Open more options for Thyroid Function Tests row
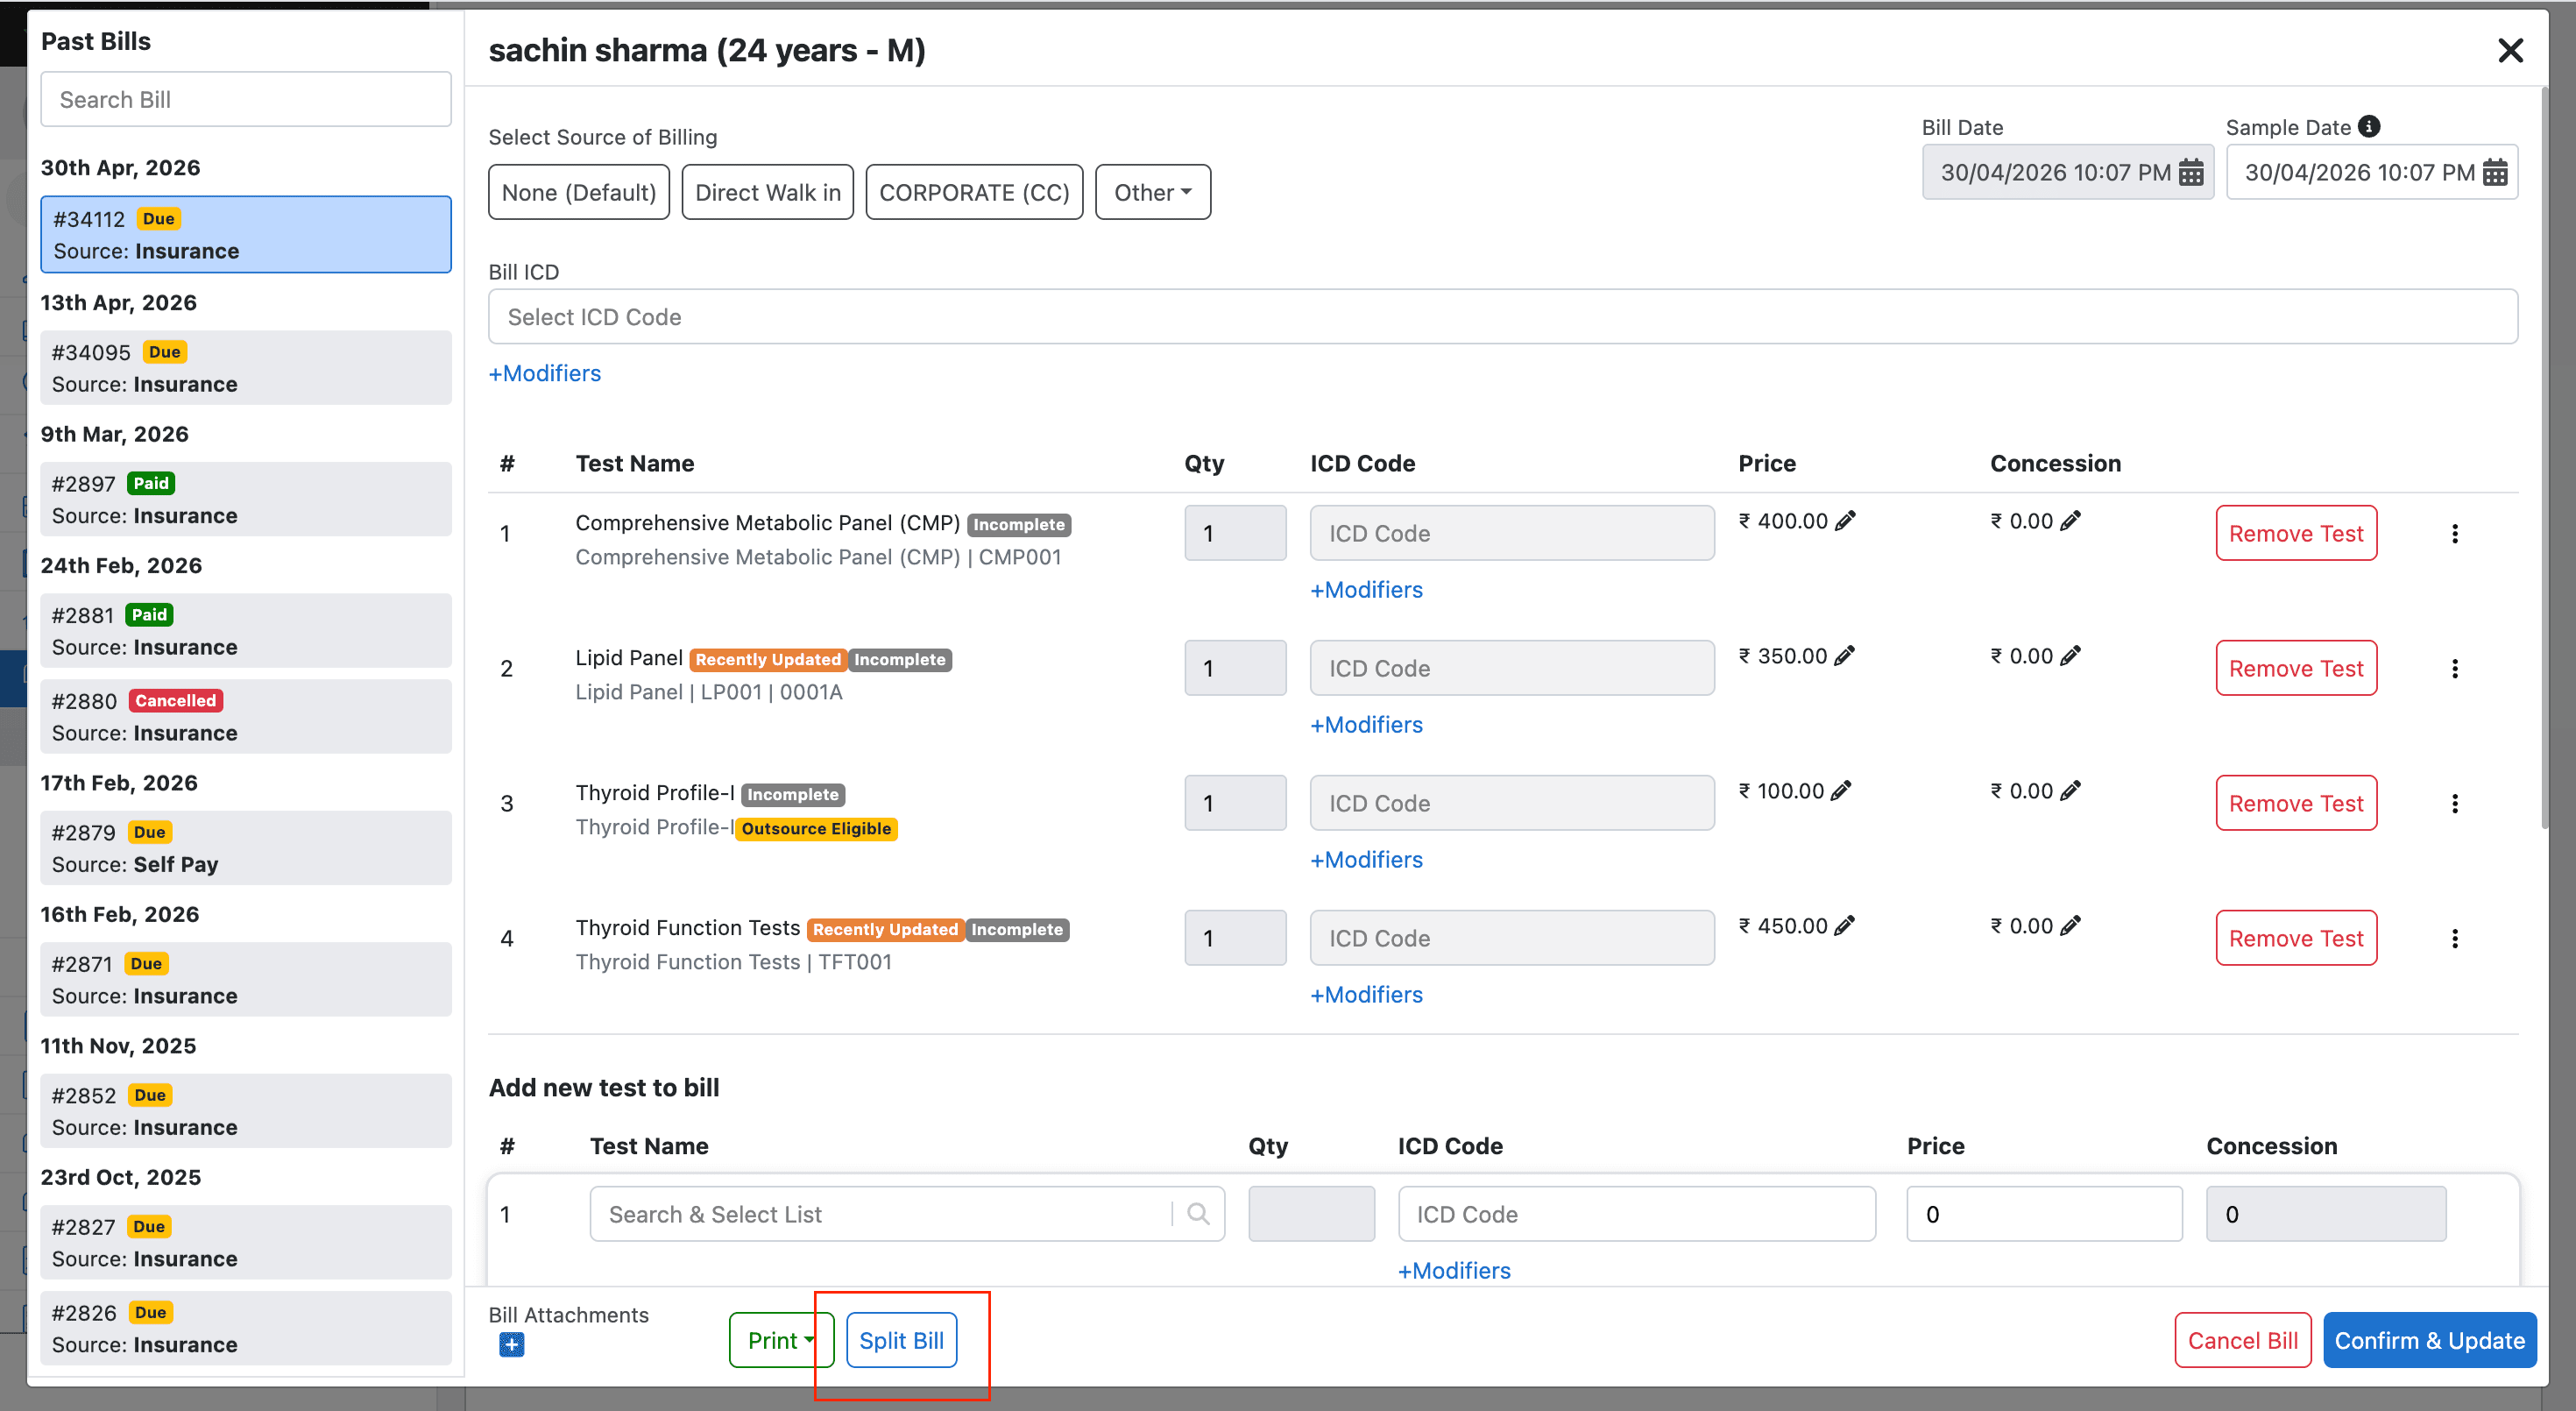2576x1411 pixels. pos(2454,938)
